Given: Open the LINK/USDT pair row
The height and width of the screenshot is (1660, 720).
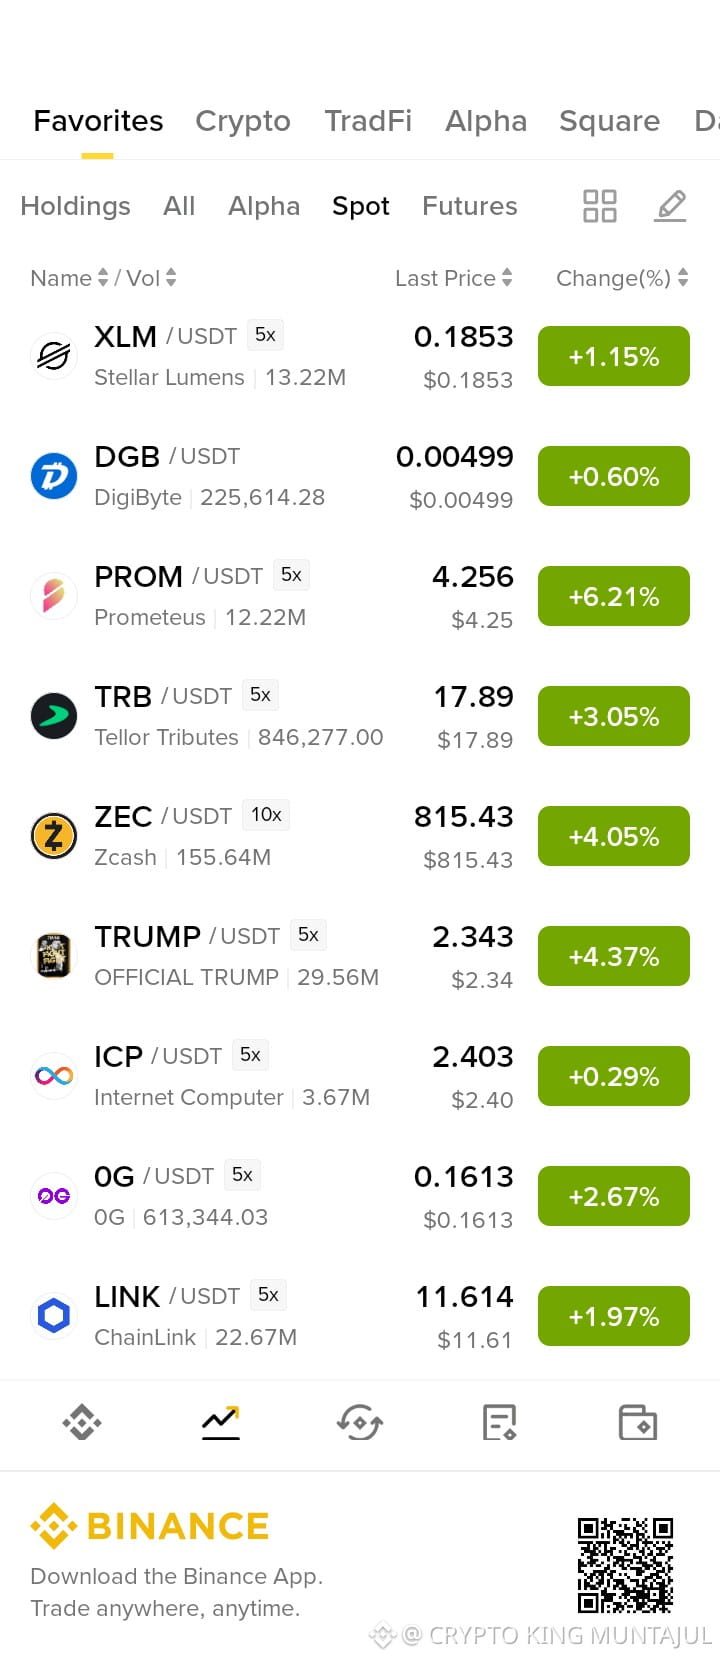Looking at the screenshot, I should [360, 1316].
